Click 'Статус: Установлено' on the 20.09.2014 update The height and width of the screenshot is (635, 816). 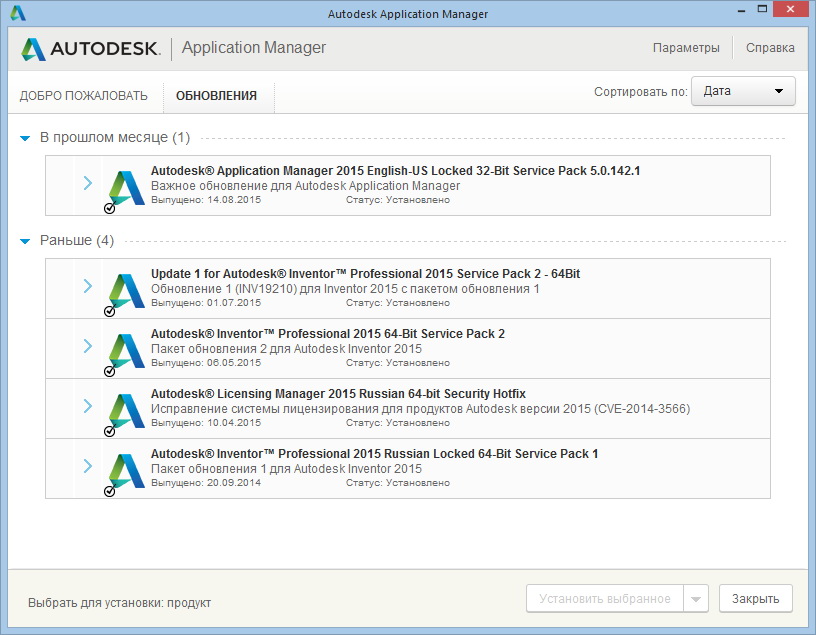pos(398,483)
